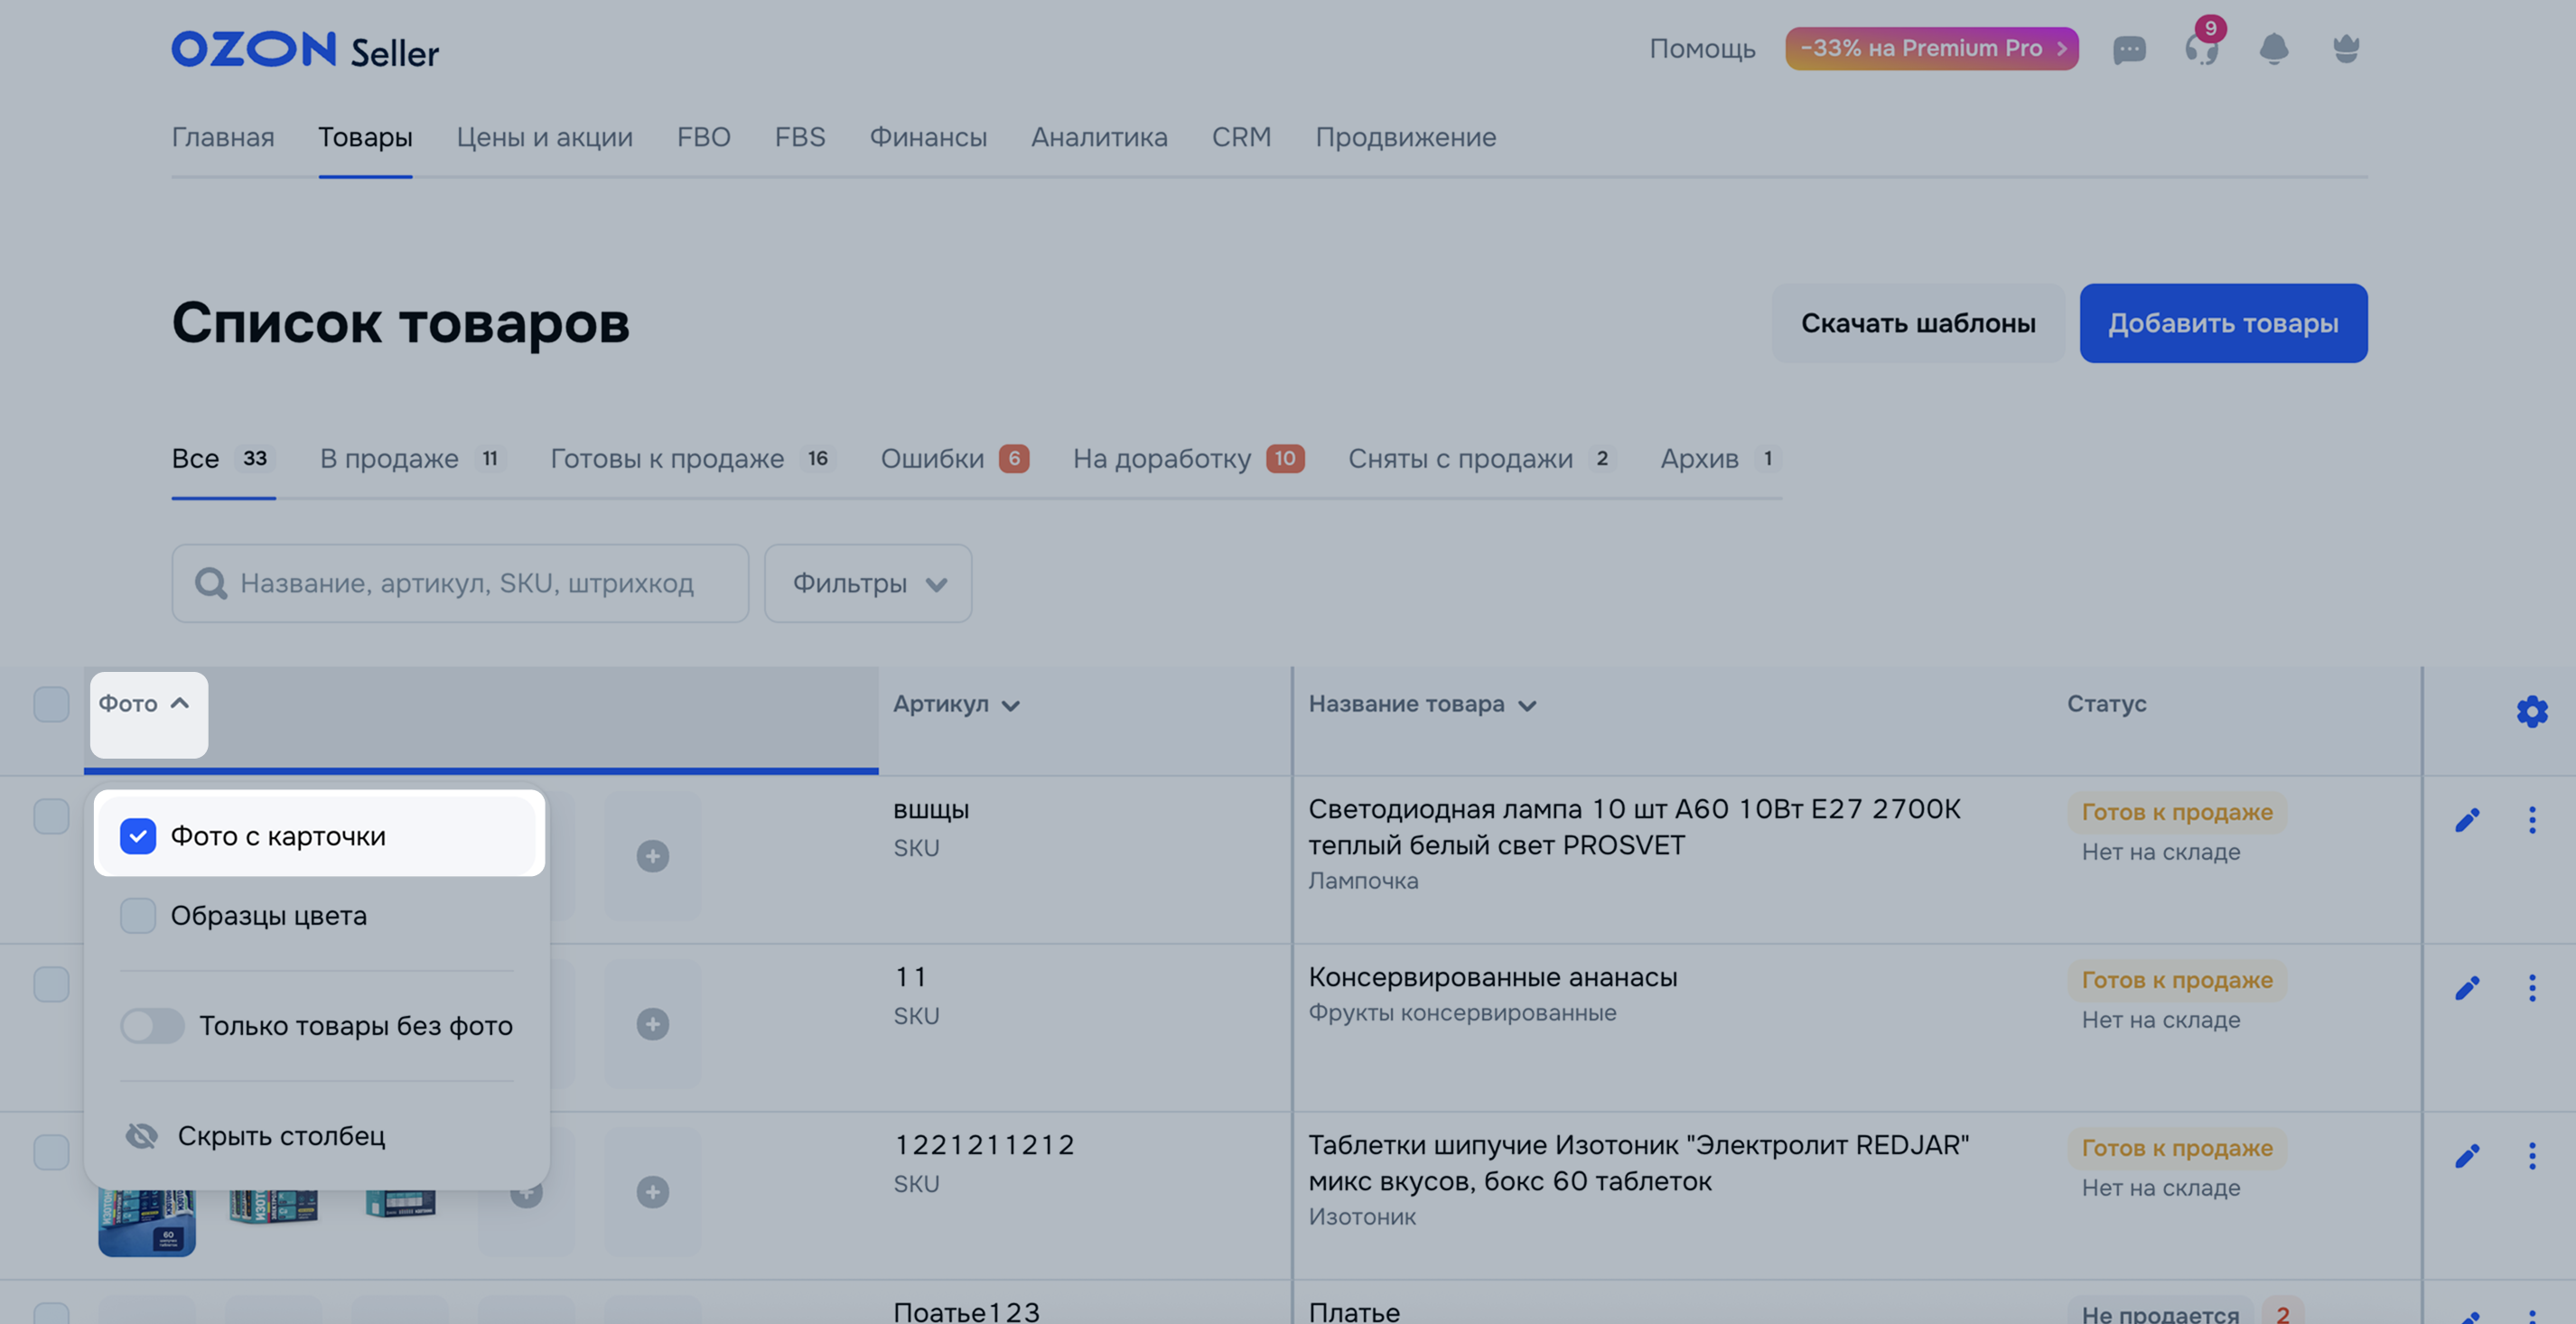The height and width of the screenshot is (1324, 2576).
Task: Expand the Фильтры dropdown
Action: pyautogui.click(x=868, y=583)
